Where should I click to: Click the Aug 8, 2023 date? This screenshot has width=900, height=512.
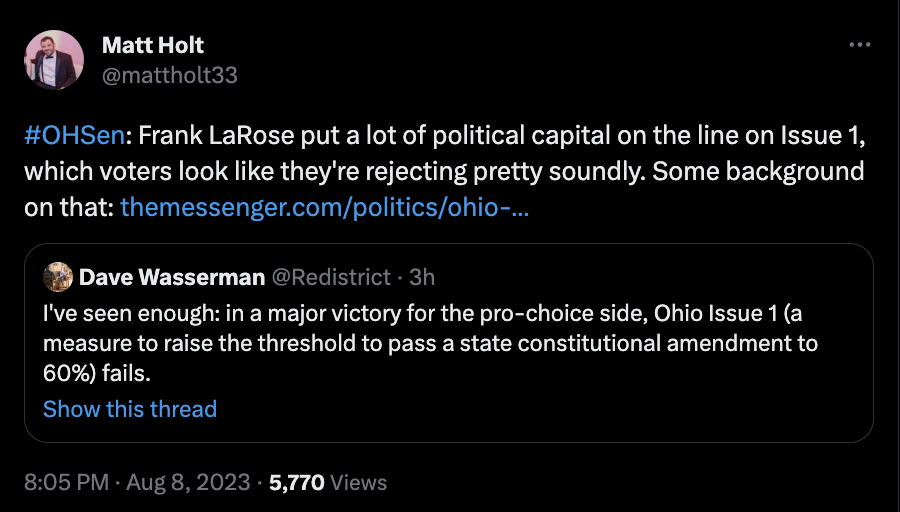[x=188, y=482]
